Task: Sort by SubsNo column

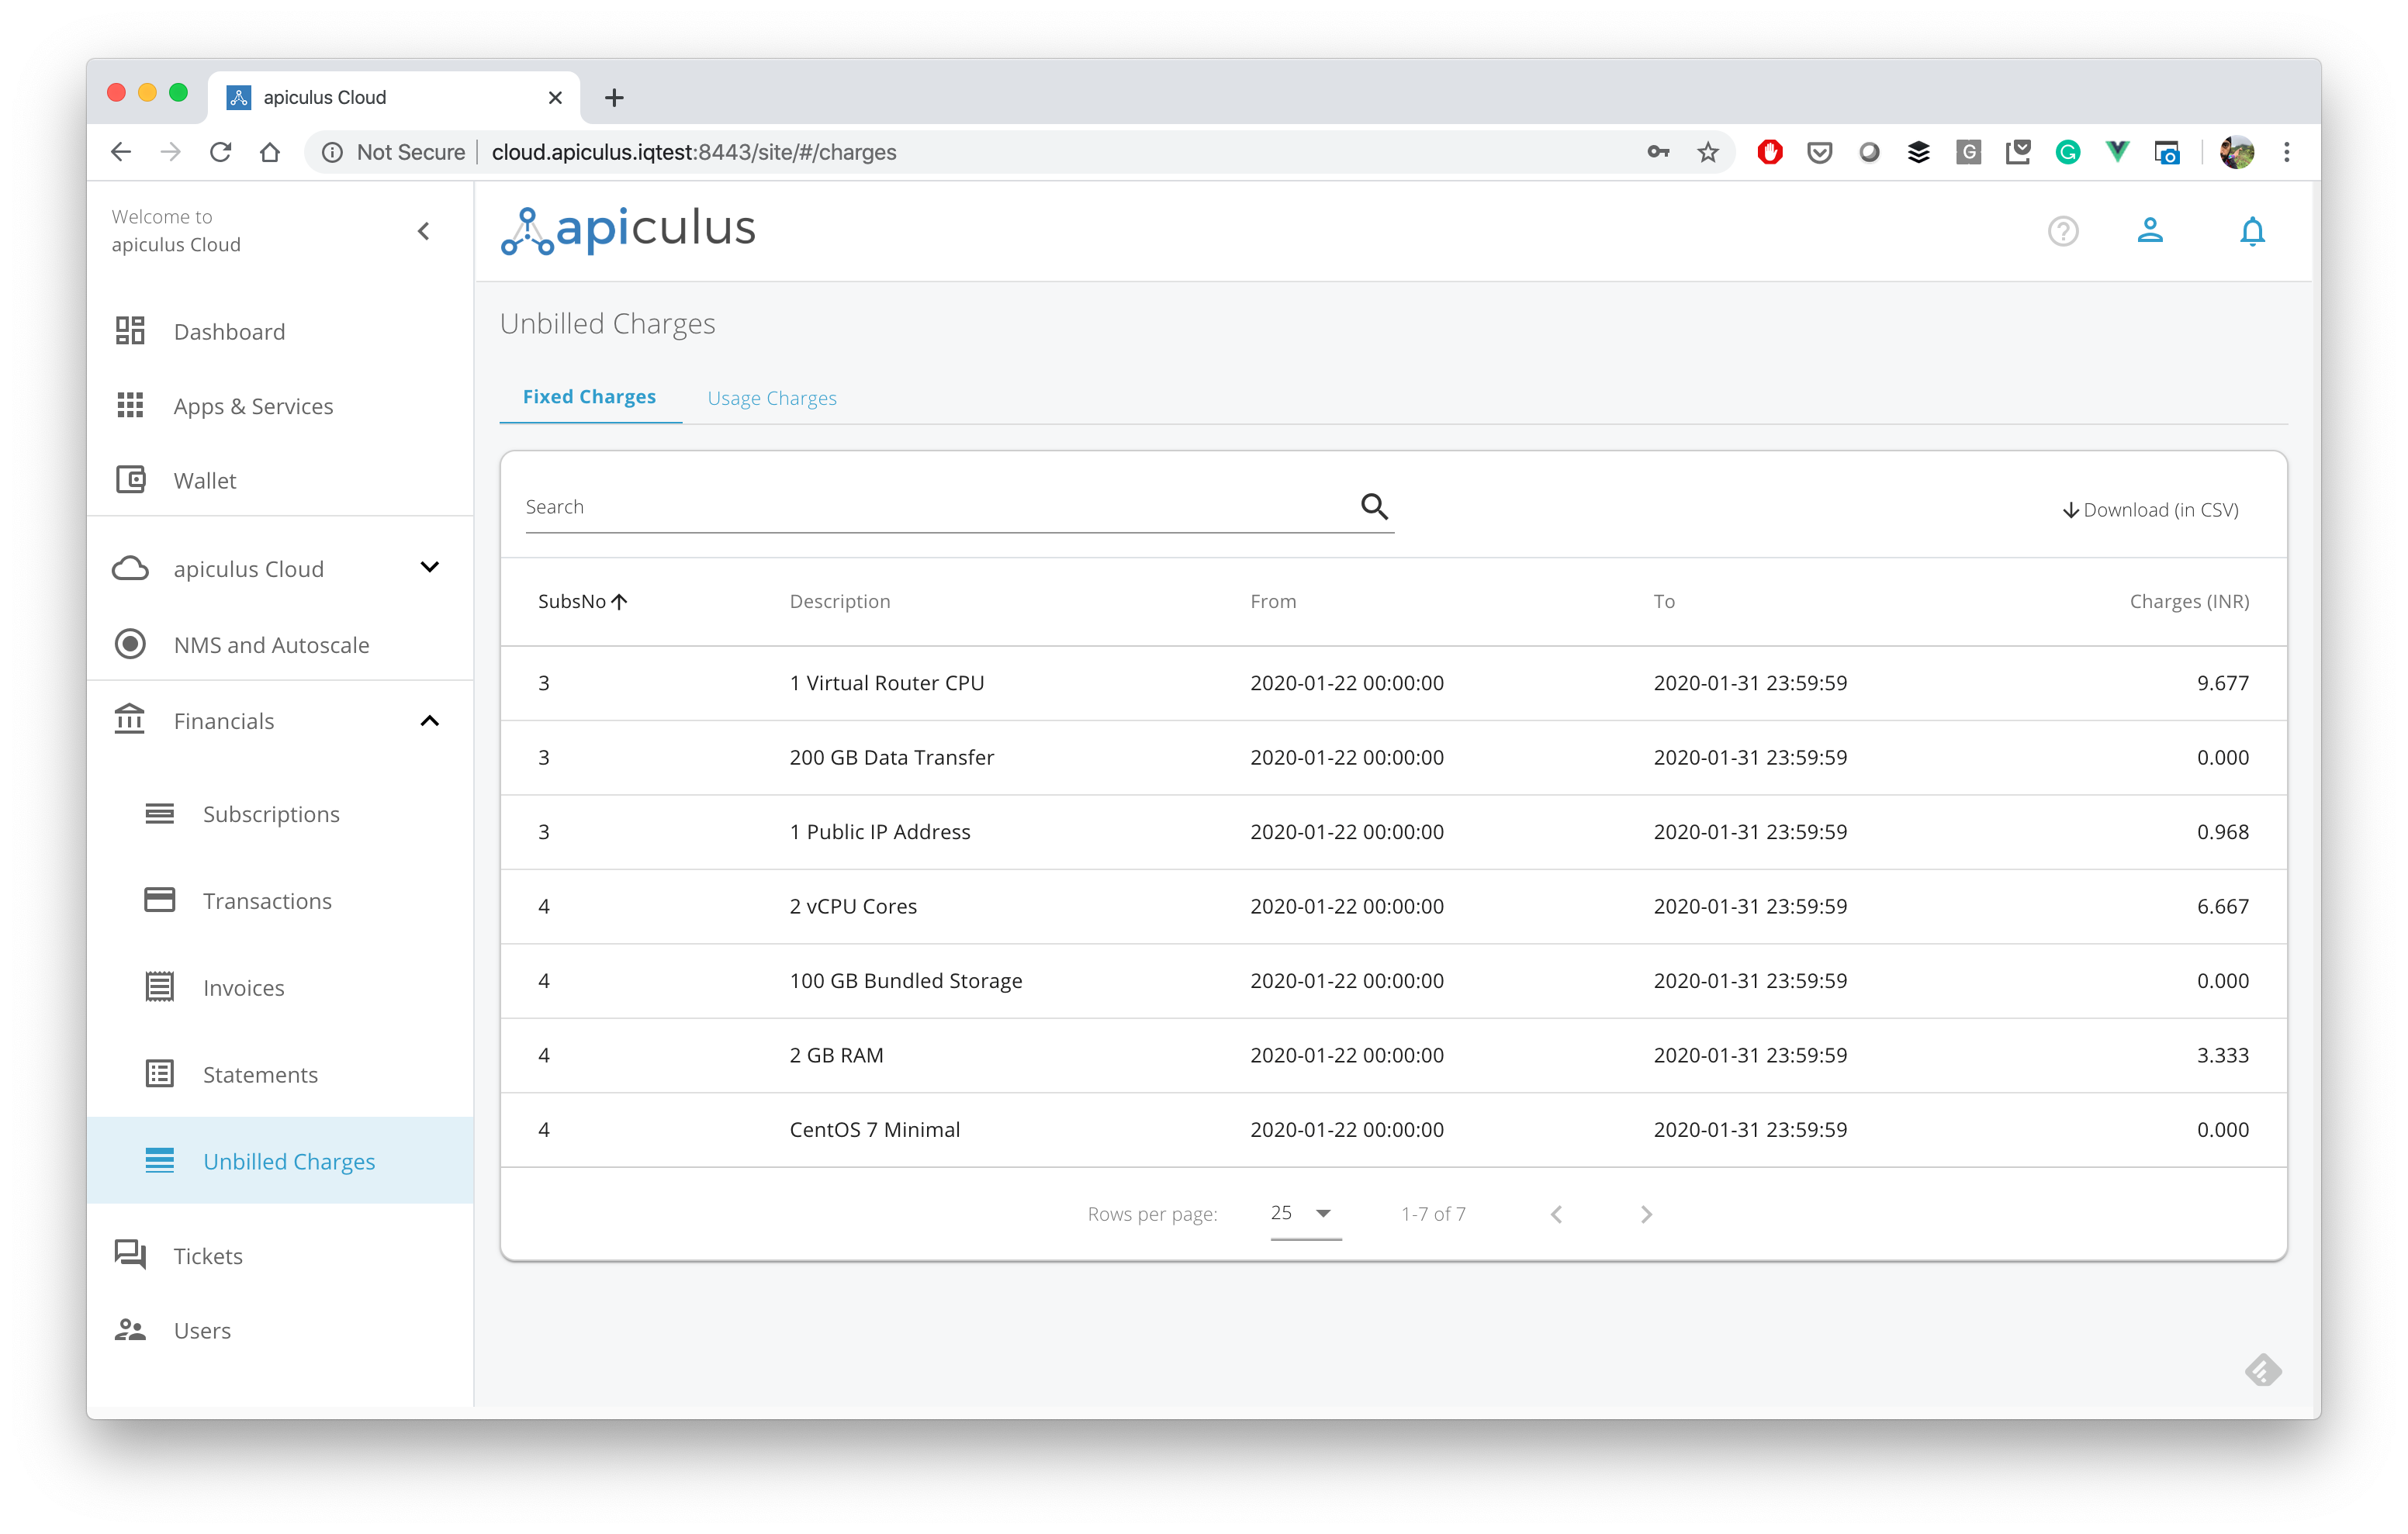Action: click(x=582, y=601)
